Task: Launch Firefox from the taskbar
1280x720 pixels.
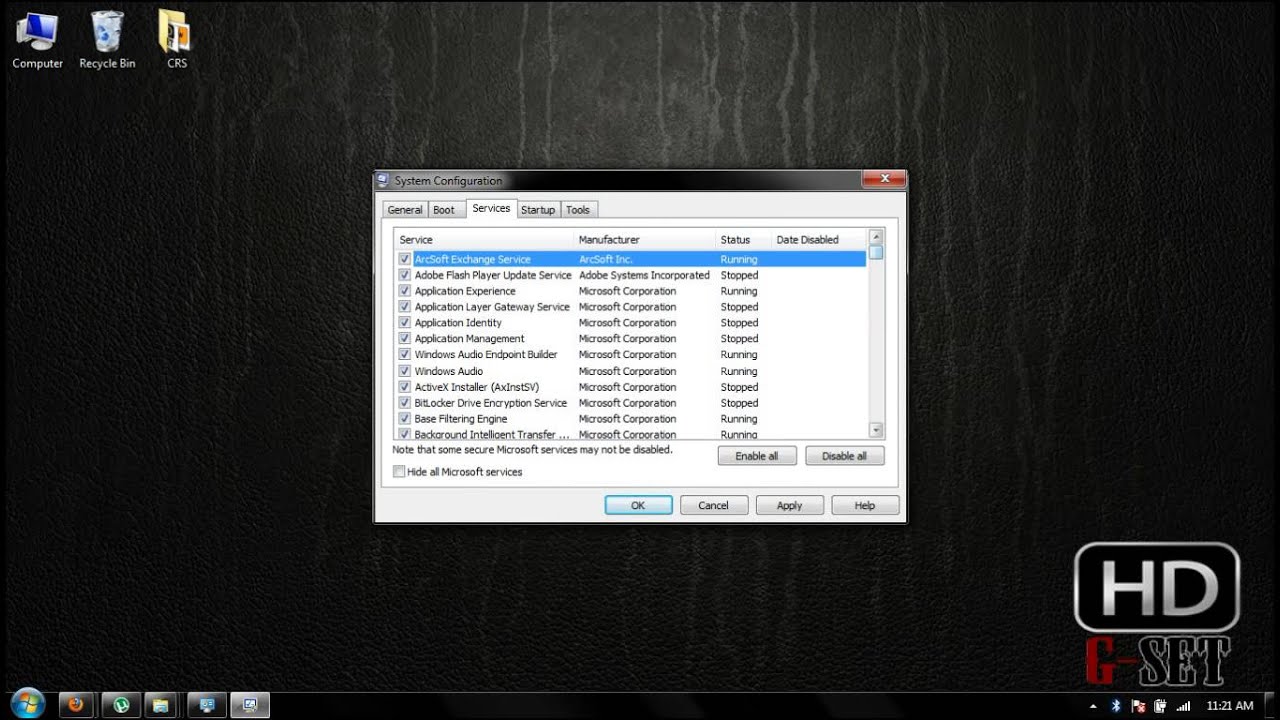Action: [x=76, y=705]
